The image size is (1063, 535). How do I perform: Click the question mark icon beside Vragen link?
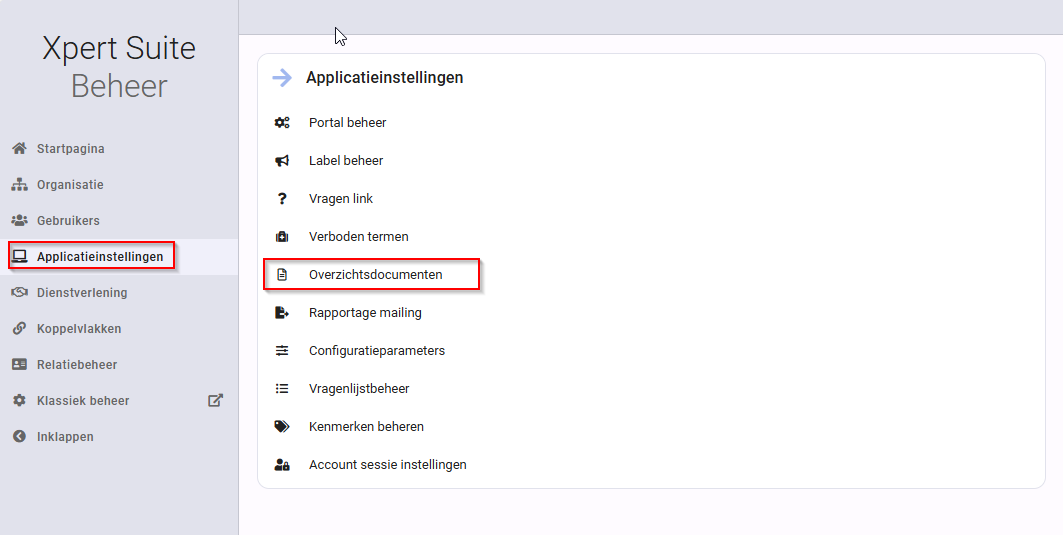tap(282, 199)
